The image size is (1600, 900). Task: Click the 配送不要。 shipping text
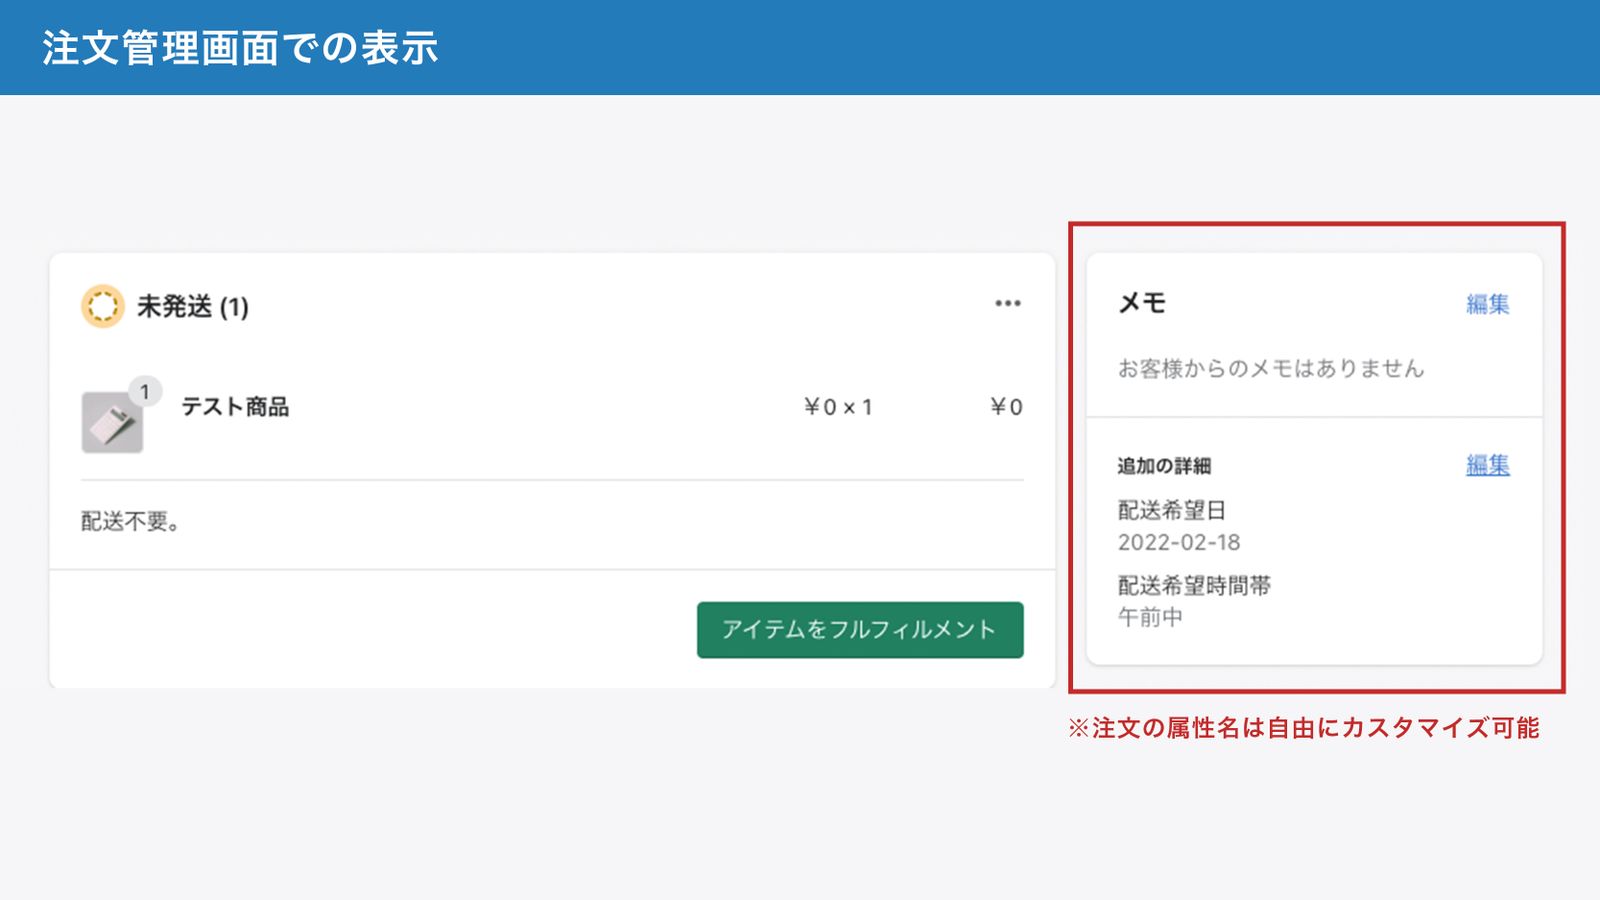coord(130,522)
